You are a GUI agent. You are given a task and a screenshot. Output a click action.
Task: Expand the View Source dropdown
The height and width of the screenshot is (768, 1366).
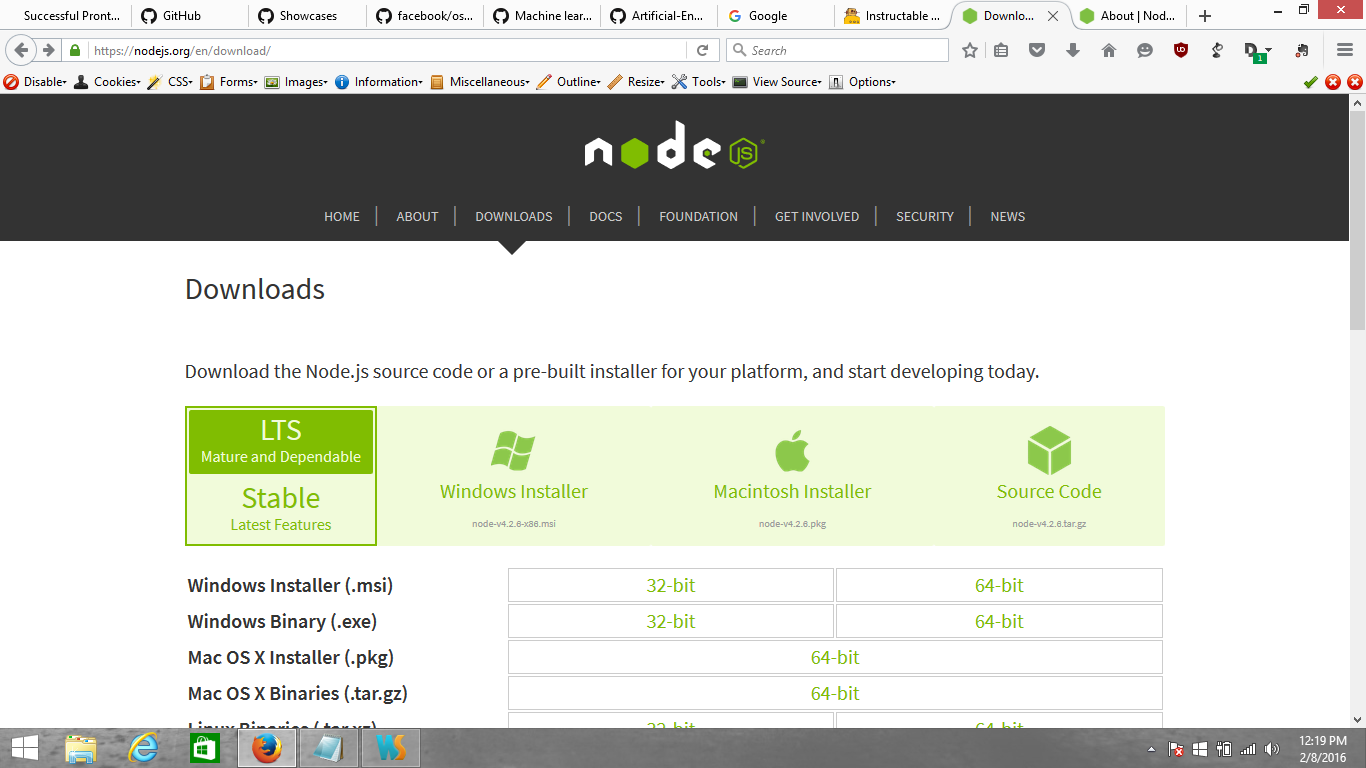point(777,82)
